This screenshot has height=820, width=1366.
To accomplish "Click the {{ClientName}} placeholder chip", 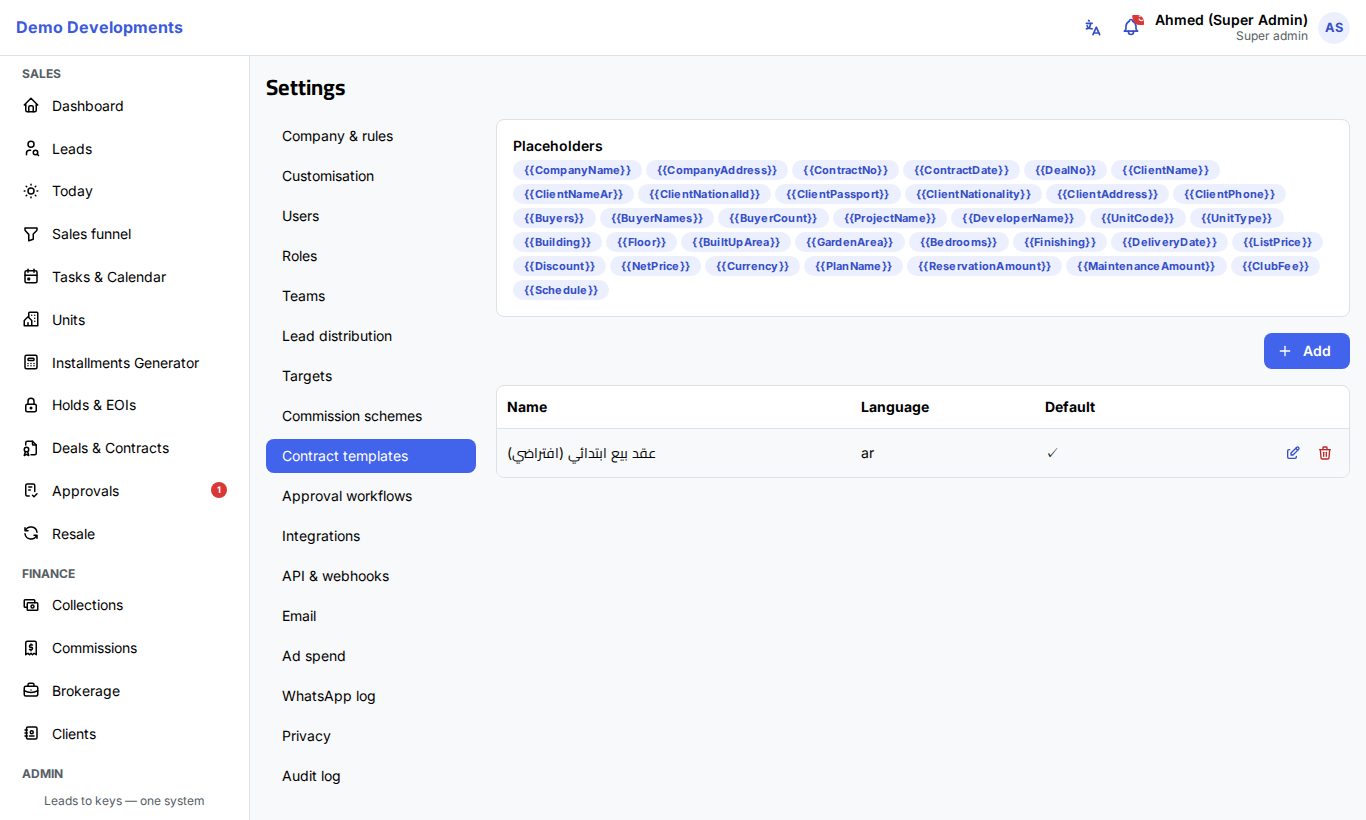I will click(1165, 170).
